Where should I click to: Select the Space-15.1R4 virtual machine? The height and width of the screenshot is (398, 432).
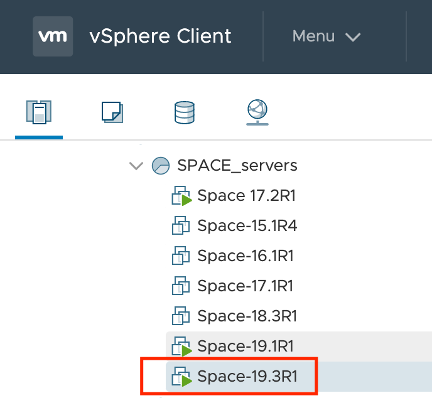point(247,226)
